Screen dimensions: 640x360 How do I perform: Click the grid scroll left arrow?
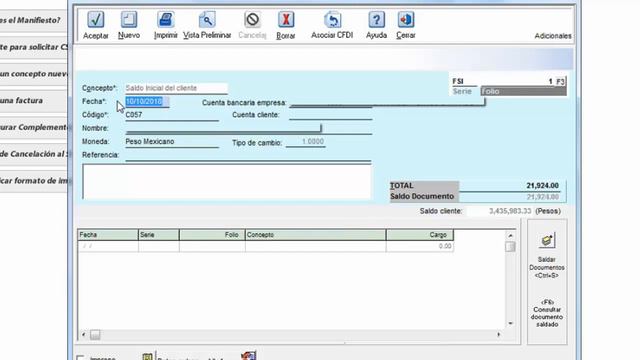(84, 335)
